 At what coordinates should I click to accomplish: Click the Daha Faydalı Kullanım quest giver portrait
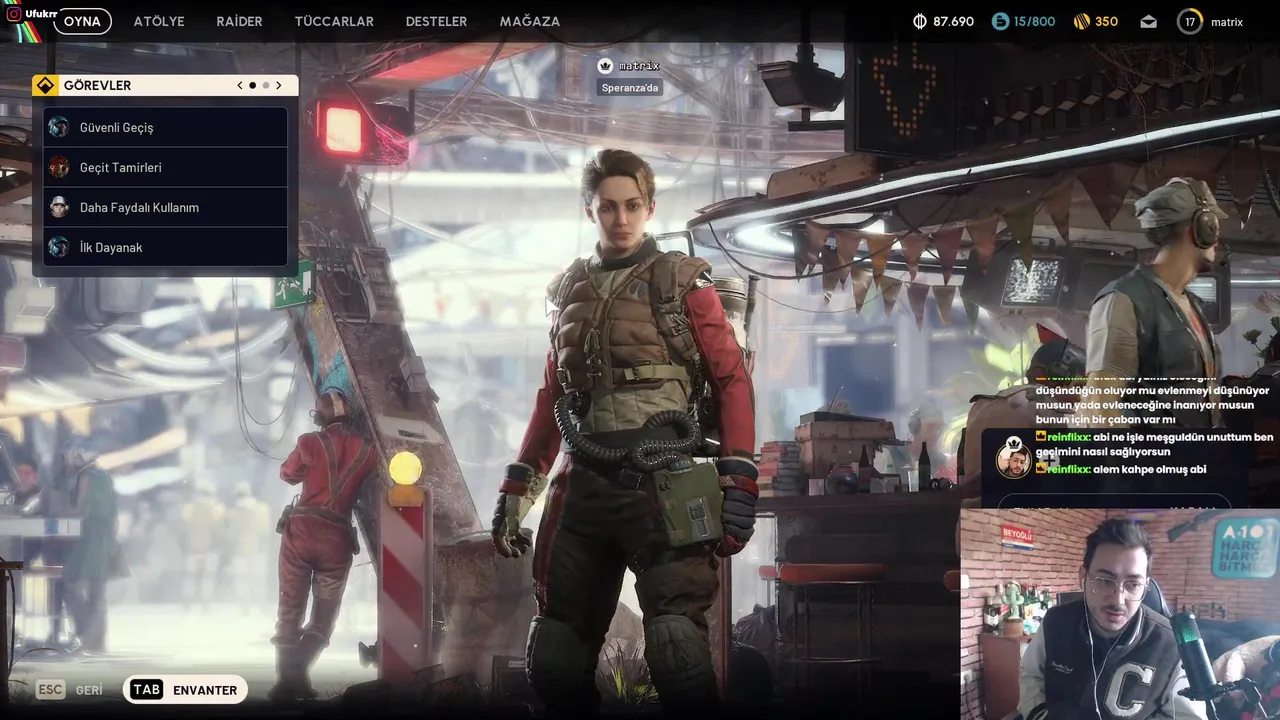point(59,207)
